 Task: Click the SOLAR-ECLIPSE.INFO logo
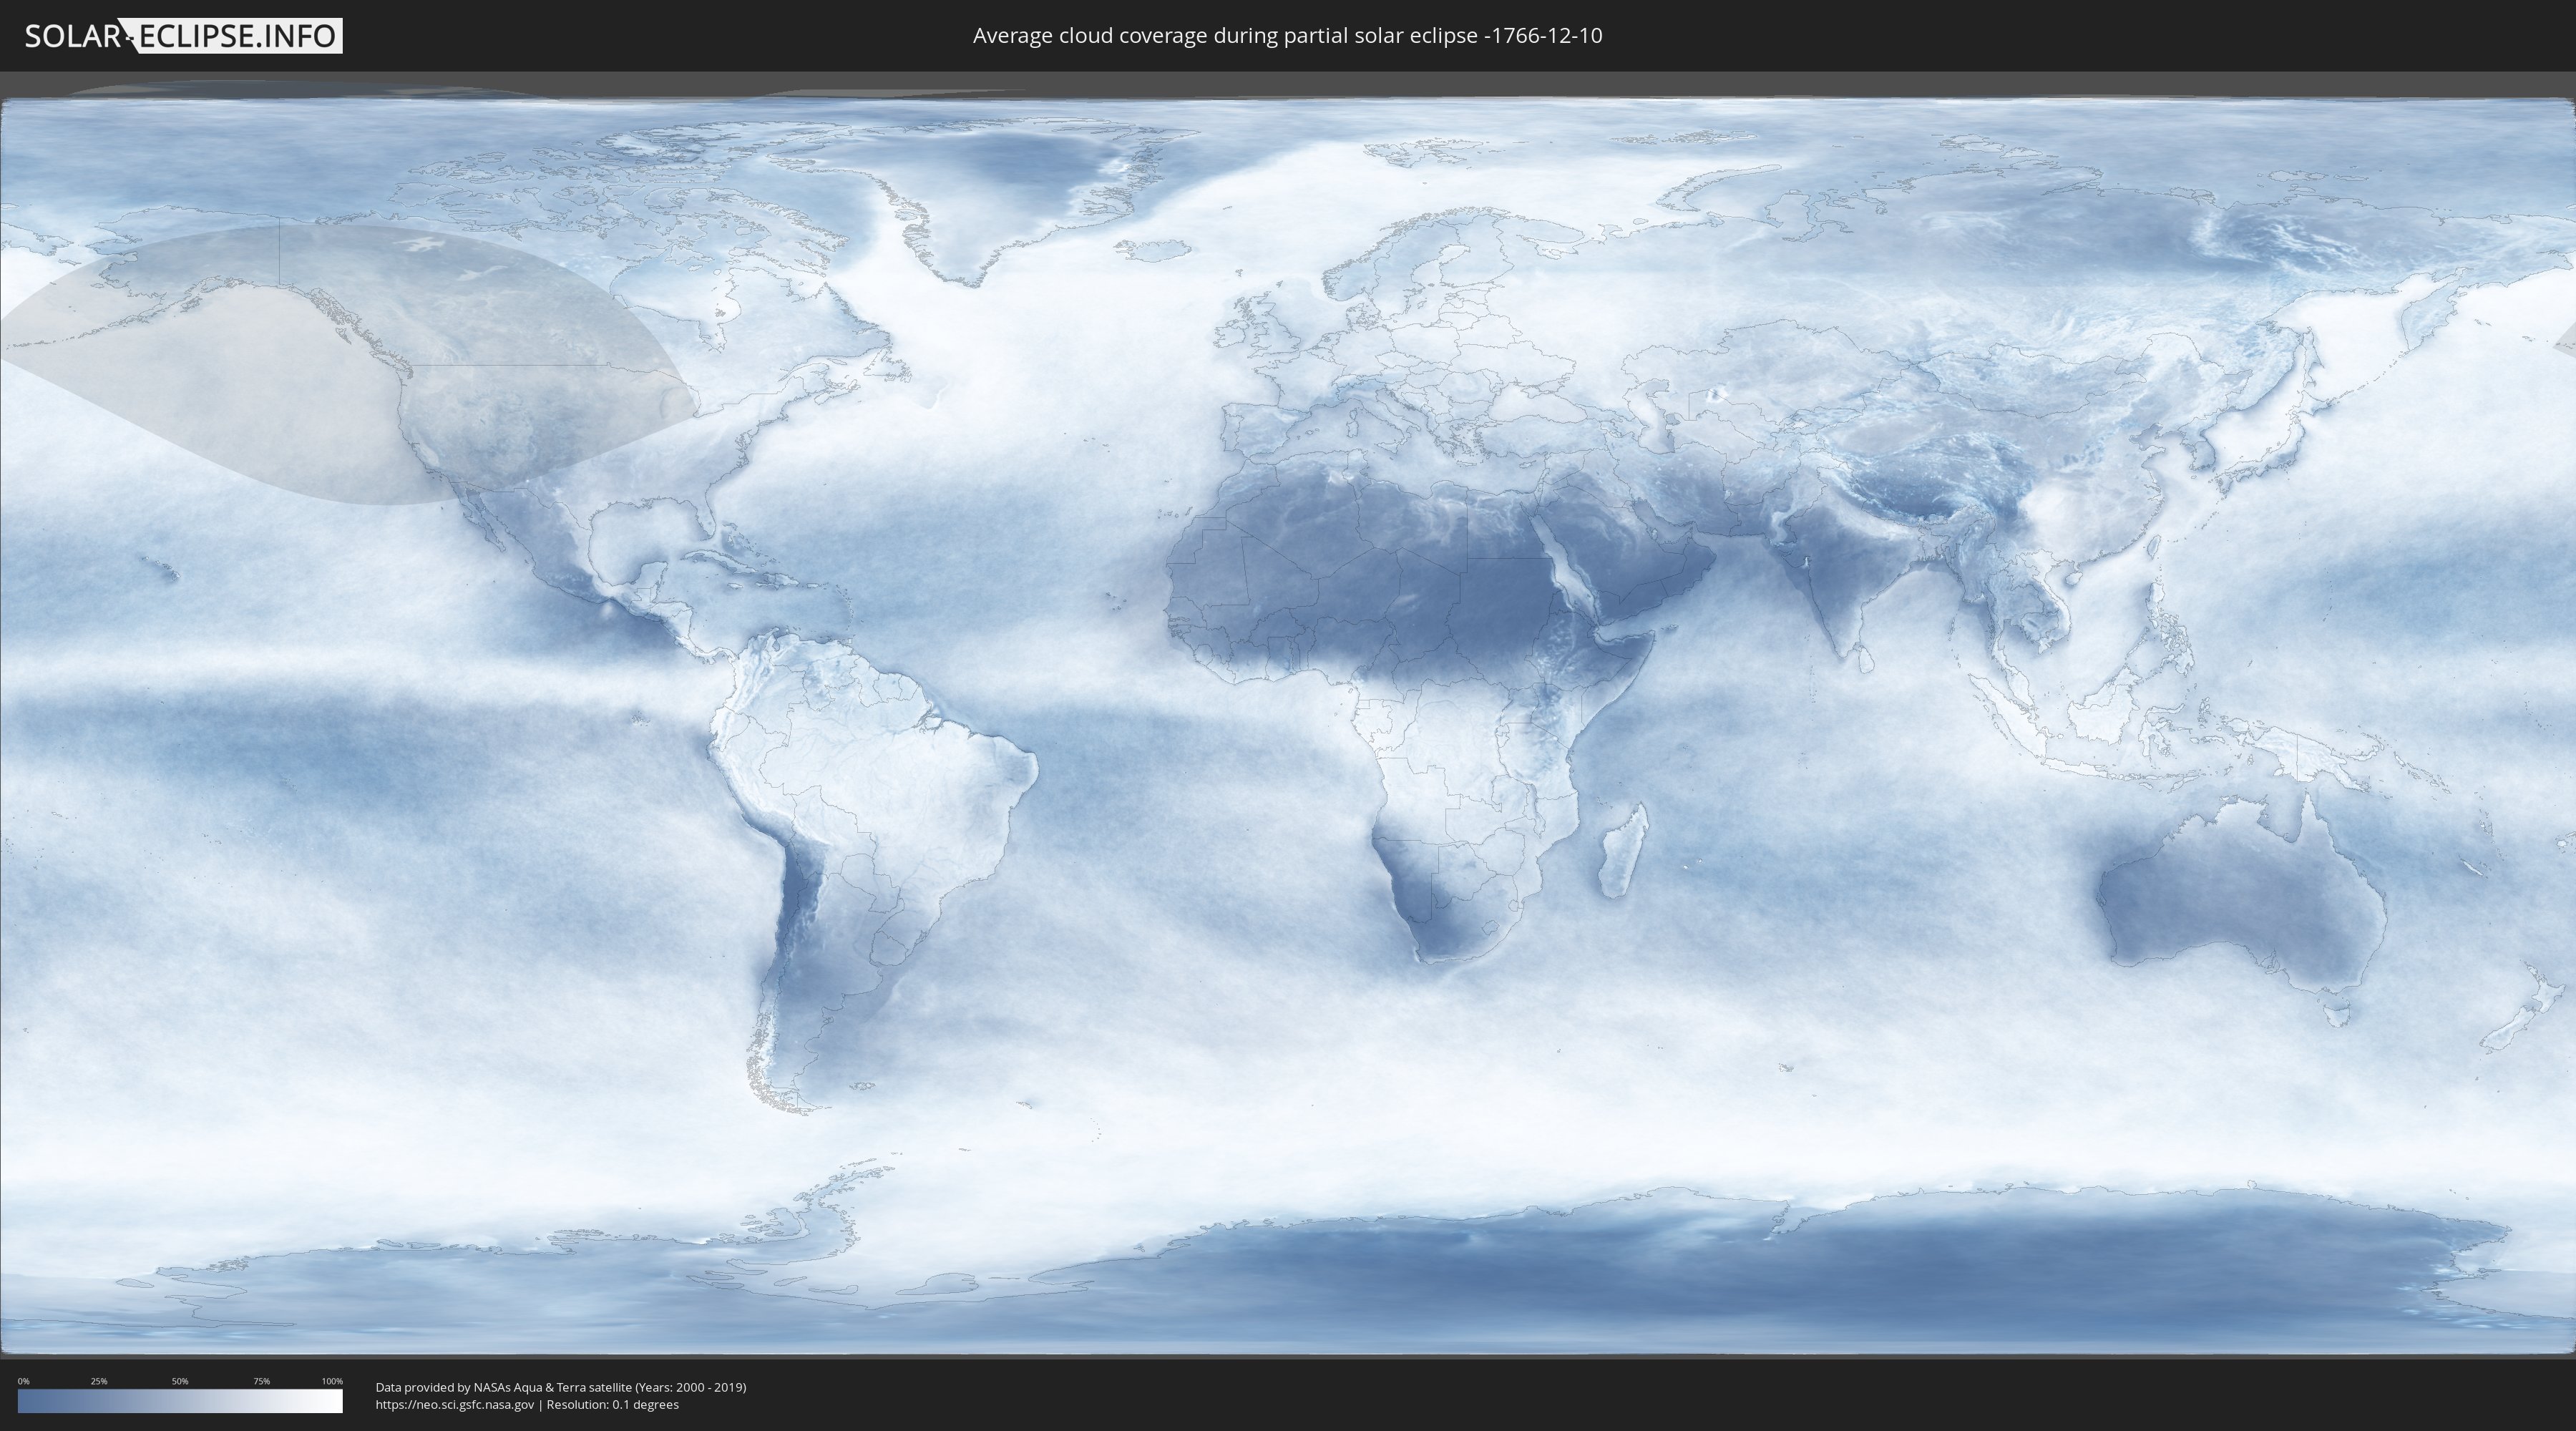pyautogui.click(x=183, y=36)
